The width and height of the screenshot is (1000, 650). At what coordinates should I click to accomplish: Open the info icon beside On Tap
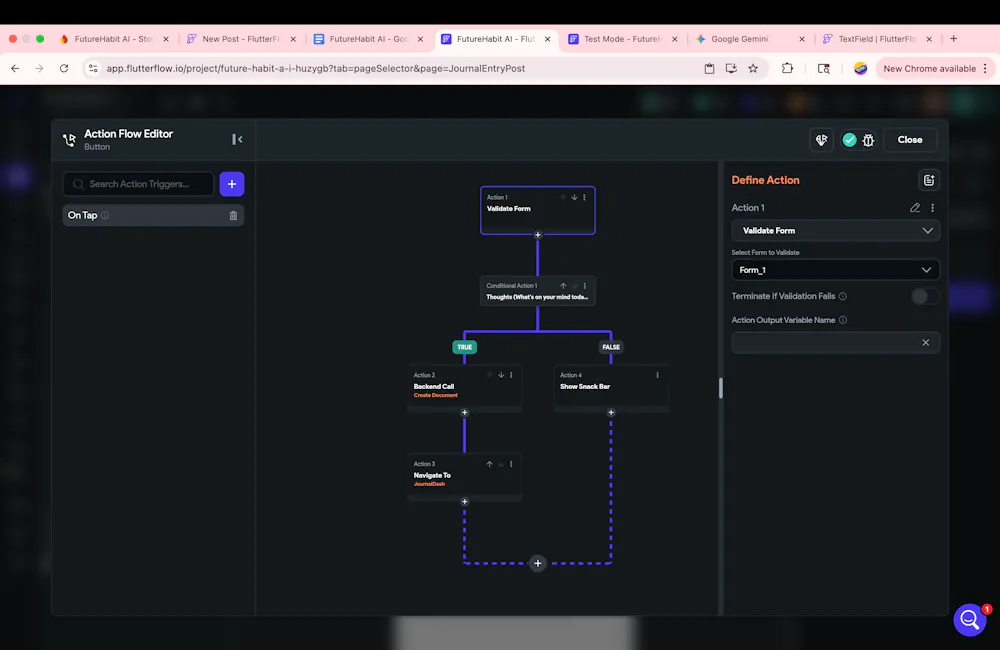coord(105,216)
